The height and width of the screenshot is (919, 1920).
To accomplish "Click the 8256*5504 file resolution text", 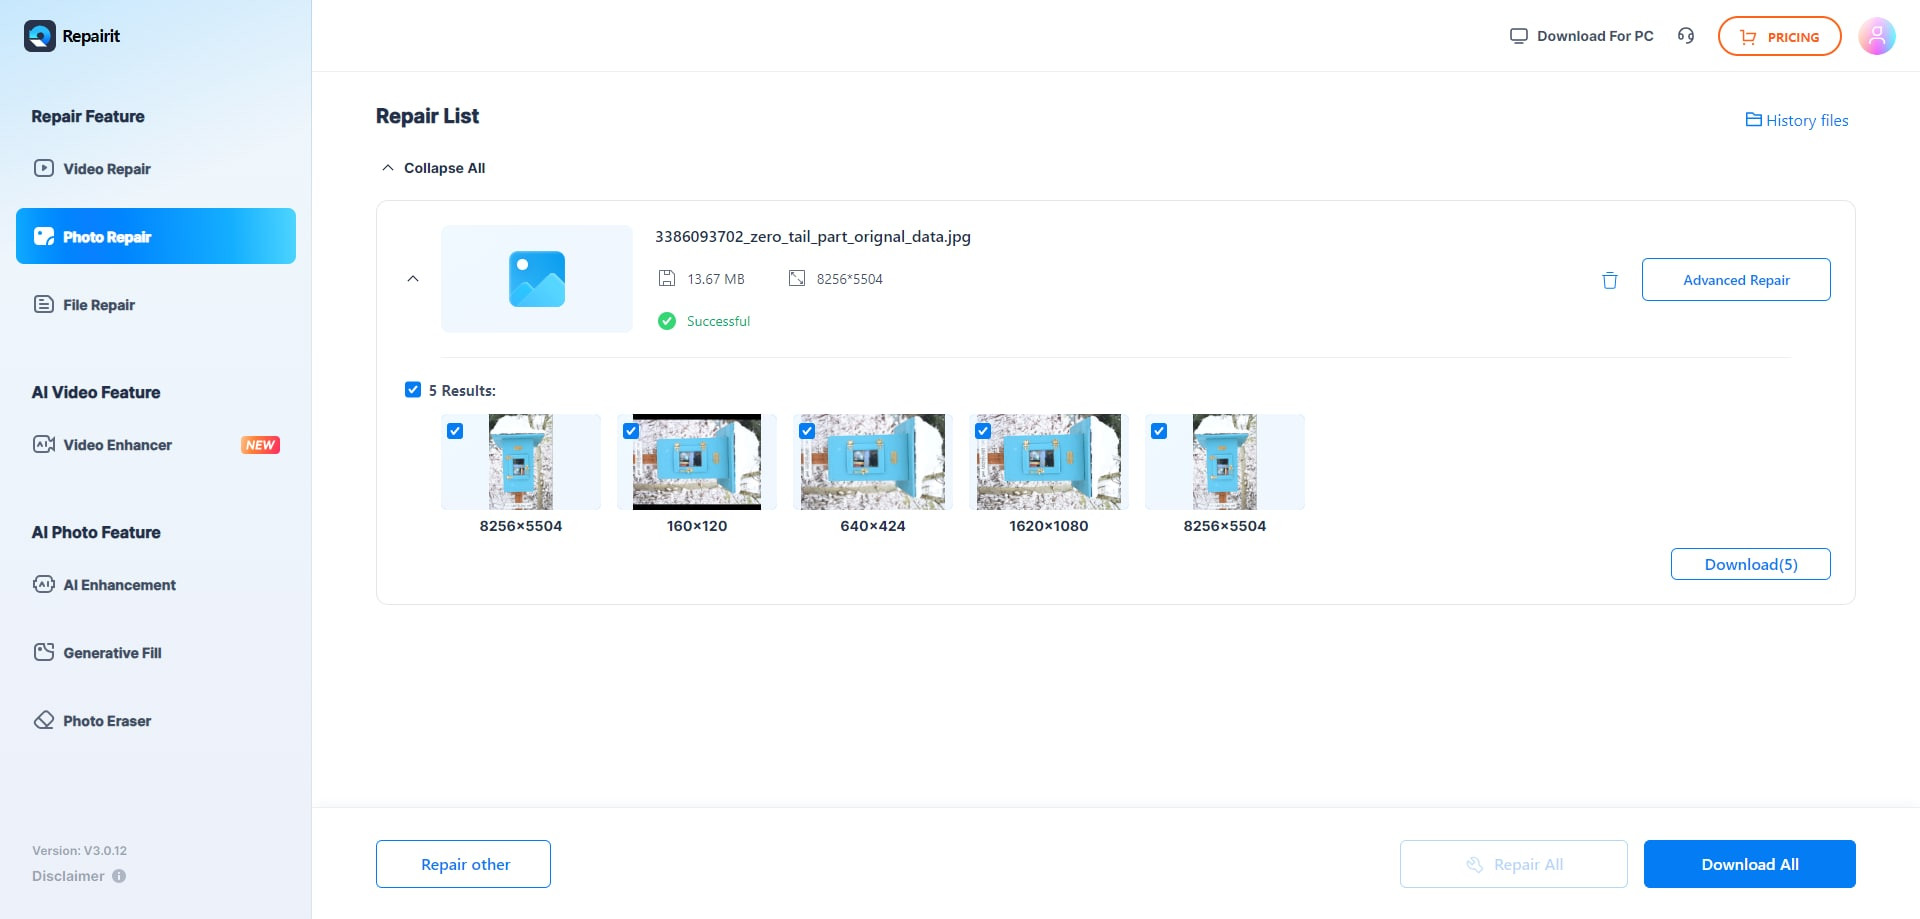I will [x=850, y=279].
